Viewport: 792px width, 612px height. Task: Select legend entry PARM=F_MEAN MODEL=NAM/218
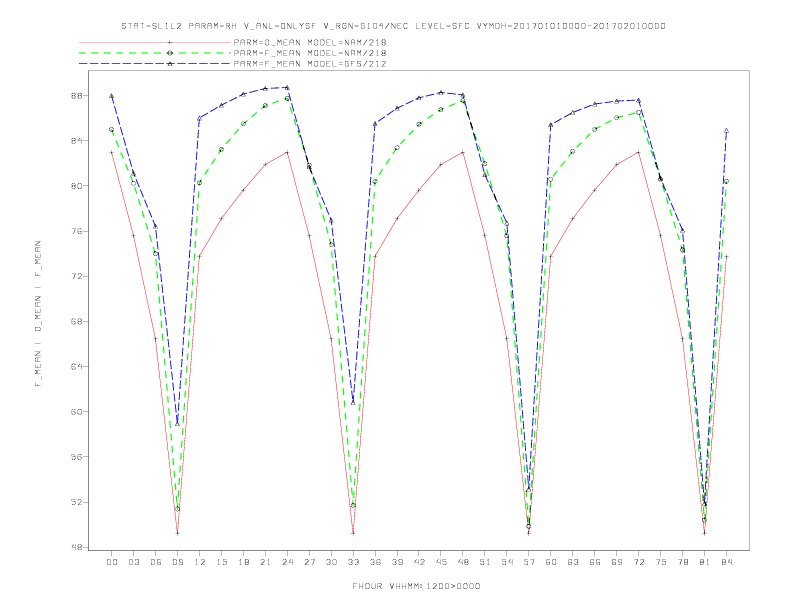tap(310, 53)
